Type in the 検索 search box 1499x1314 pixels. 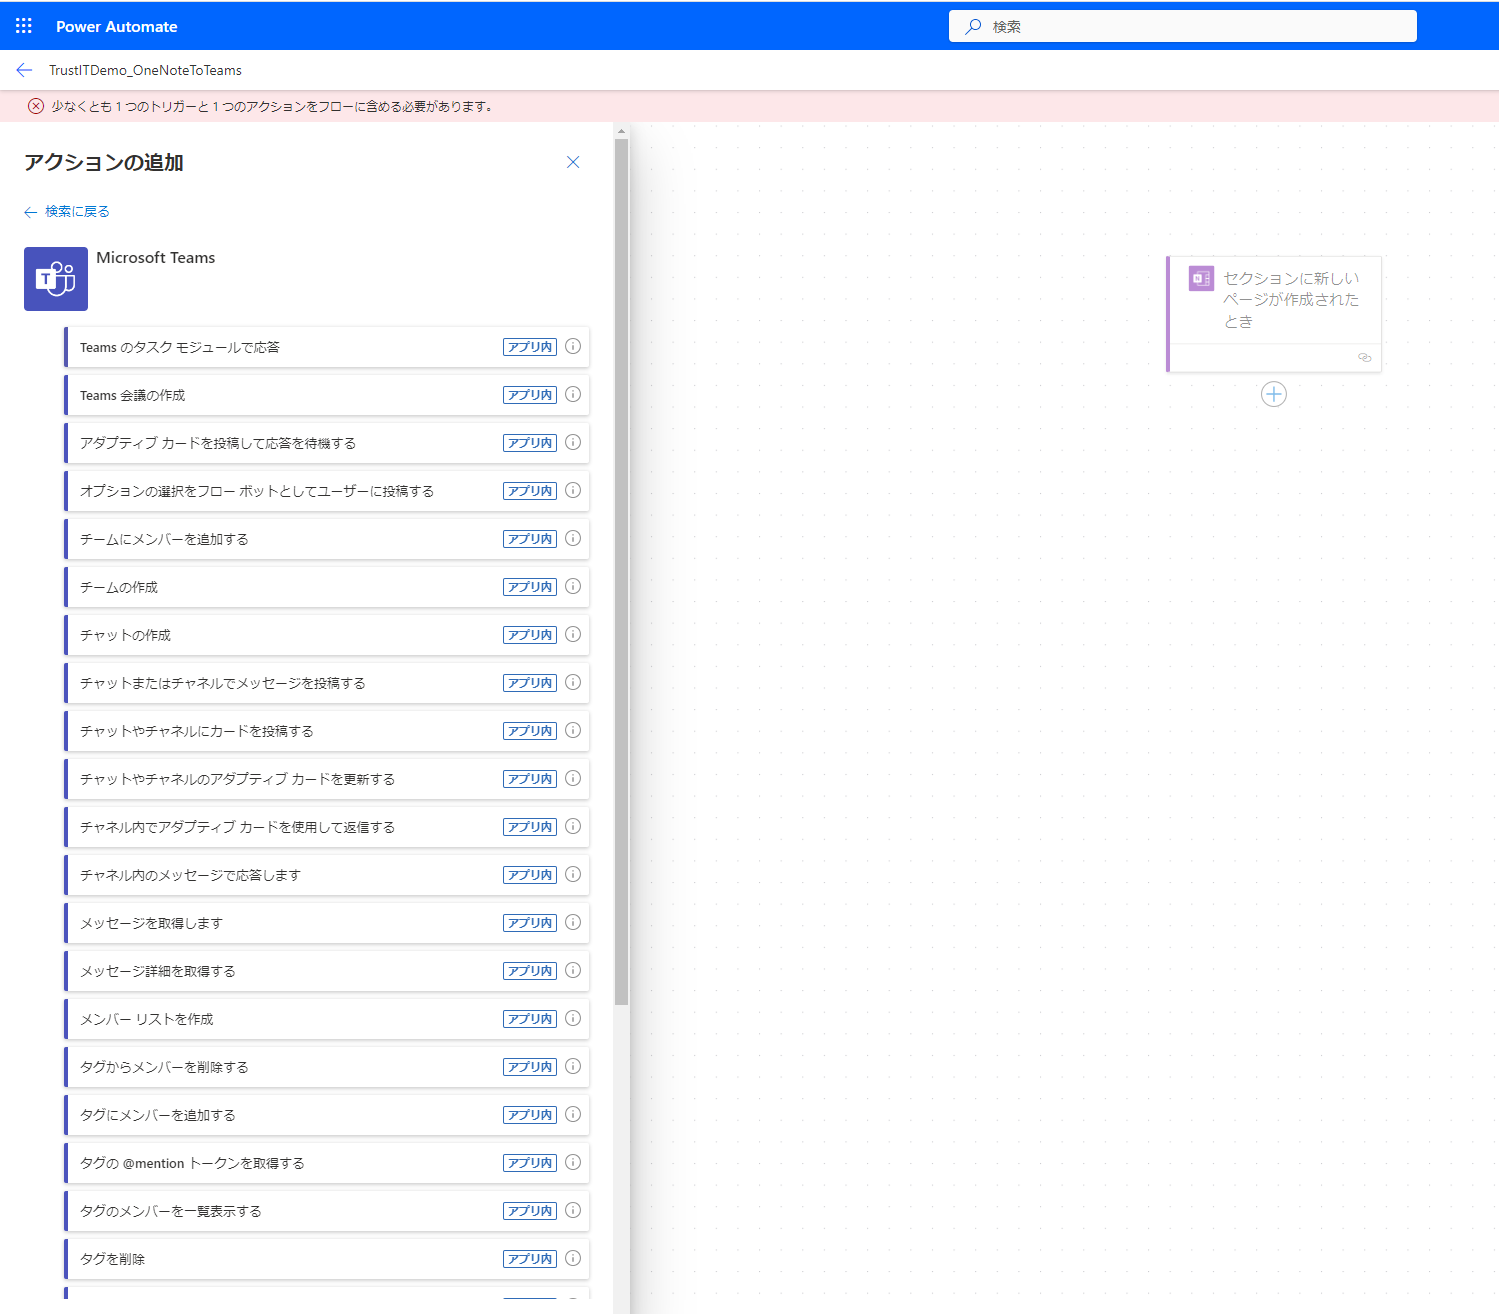(x=1190, y=27)
